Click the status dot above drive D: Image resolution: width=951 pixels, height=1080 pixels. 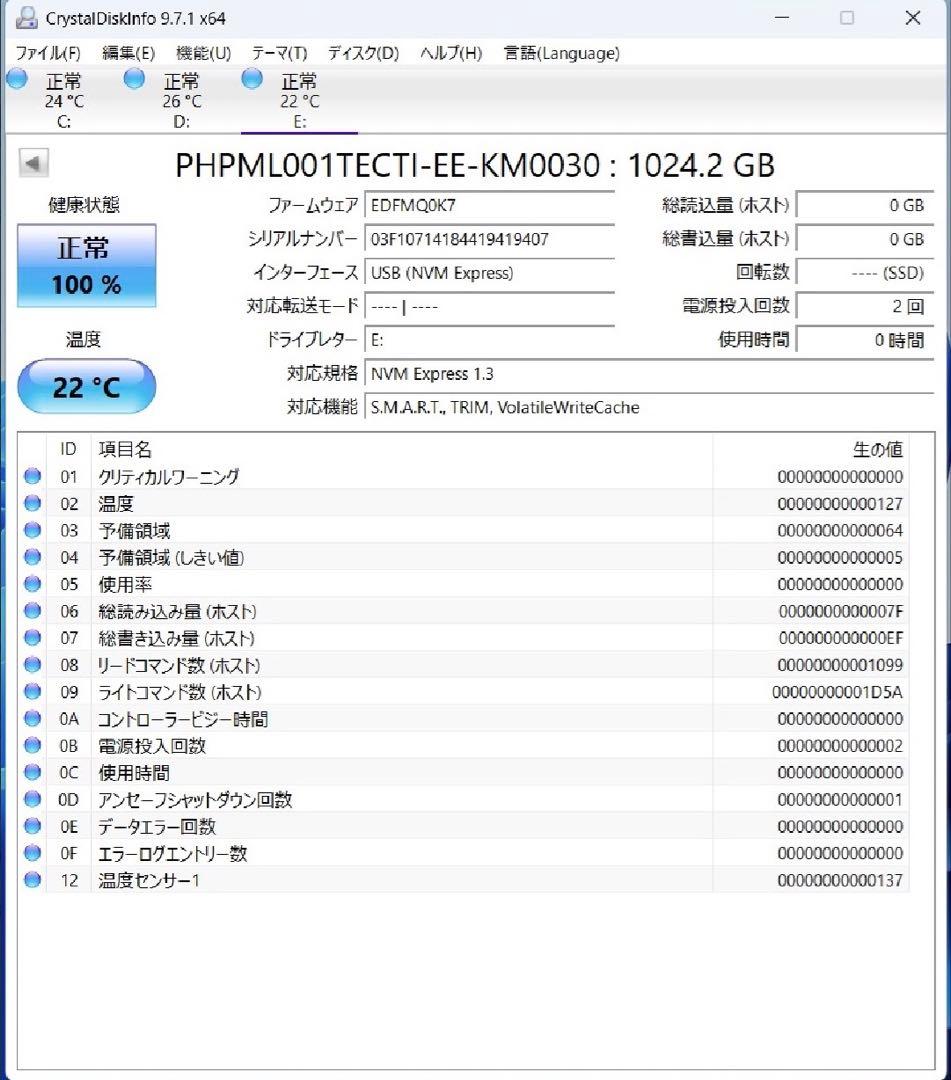[134, 78]
